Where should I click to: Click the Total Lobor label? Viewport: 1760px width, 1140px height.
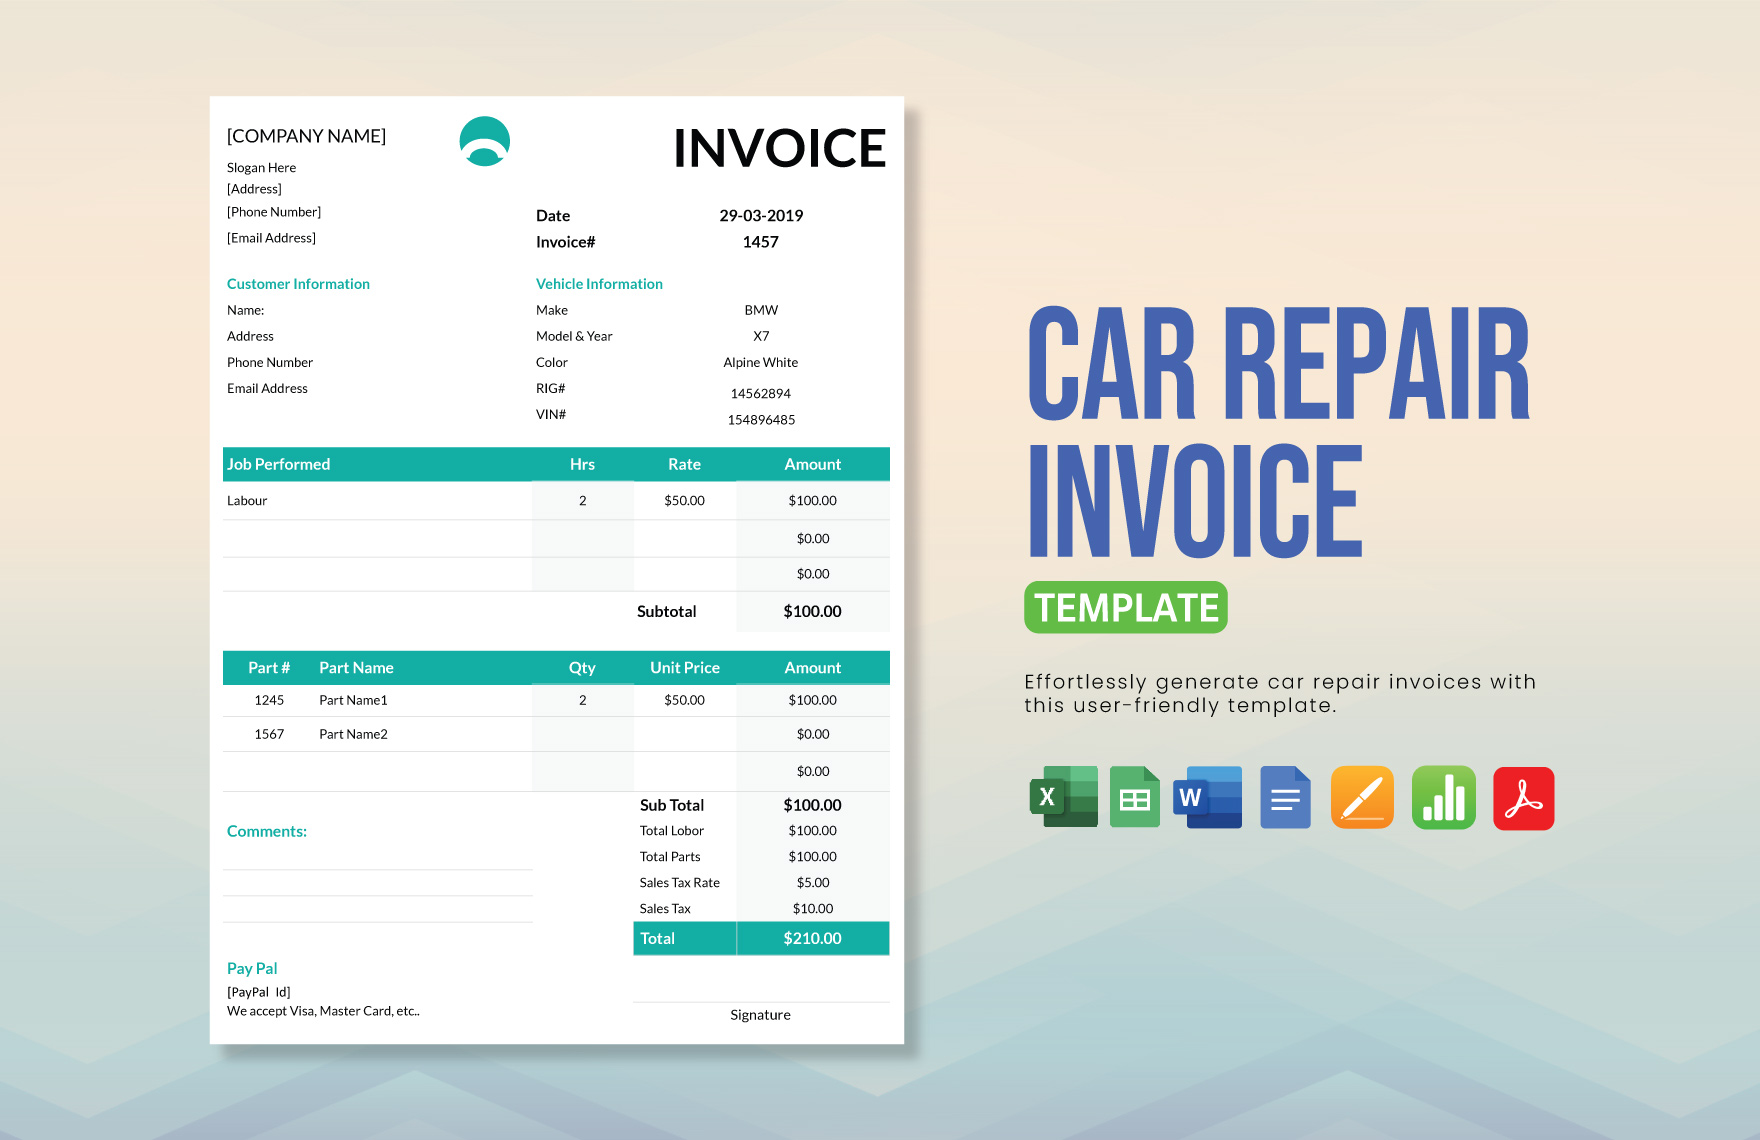point(672,831)
